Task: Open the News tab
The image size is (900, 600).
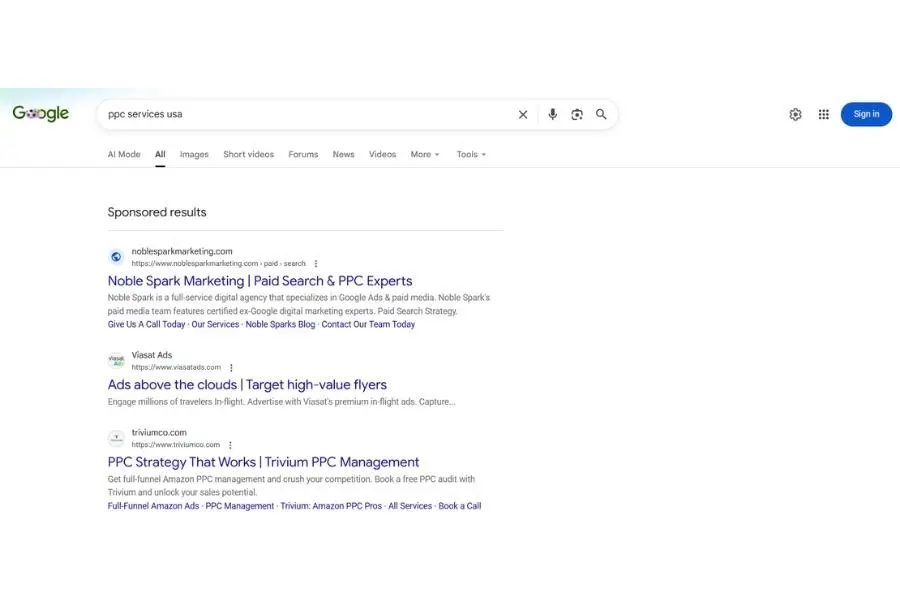Action: (343, 154)
